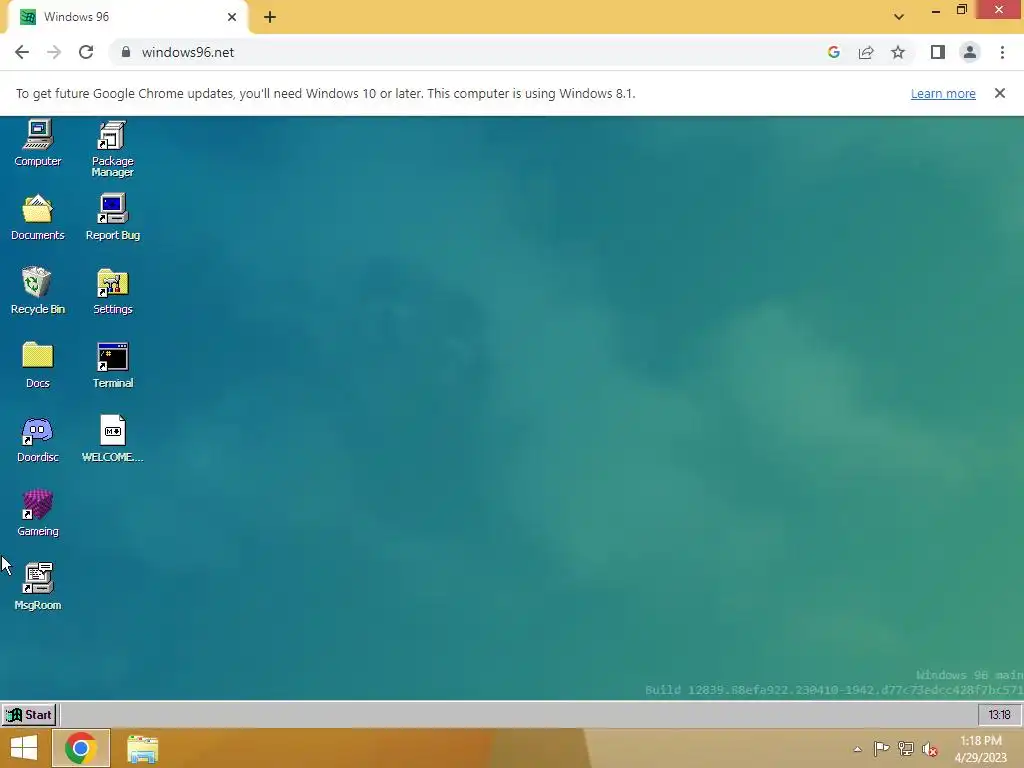Screen dimensions: 1024x768
Task: Select the Documents folder icon
Action: coord(37,217)
